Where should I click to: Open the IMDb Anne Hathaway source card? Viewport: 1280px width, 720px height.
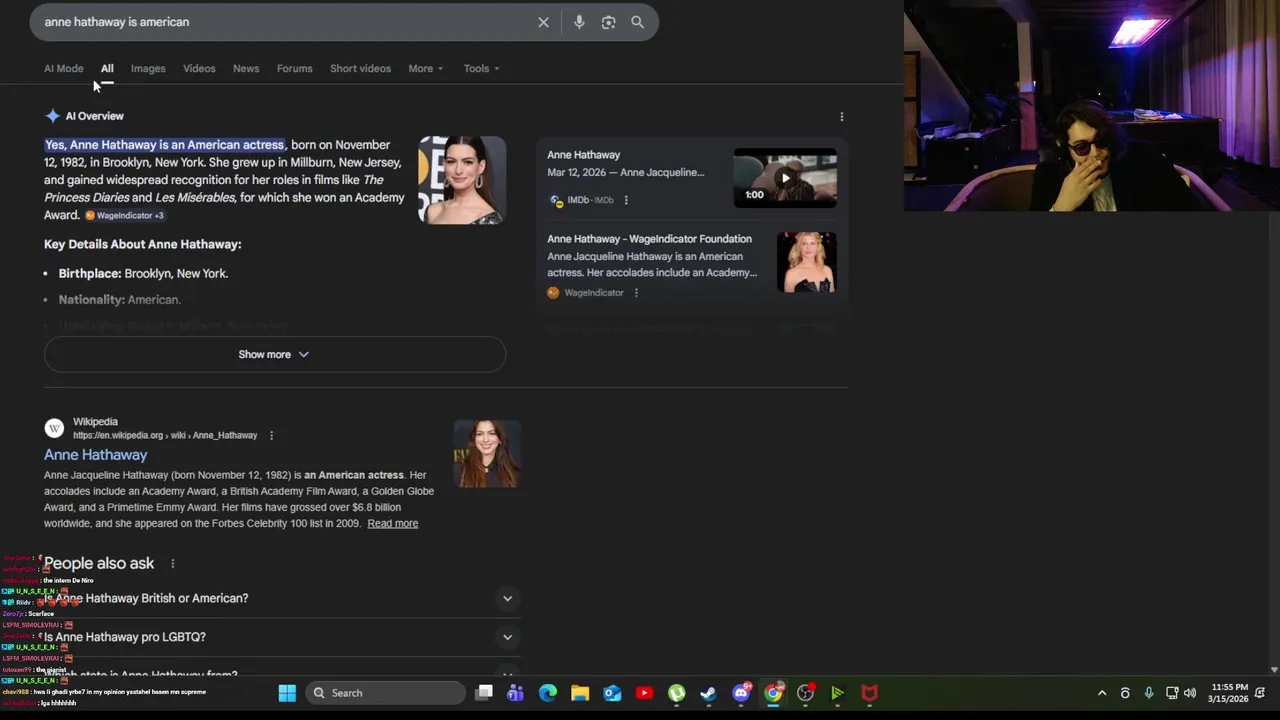click(692, 178)
